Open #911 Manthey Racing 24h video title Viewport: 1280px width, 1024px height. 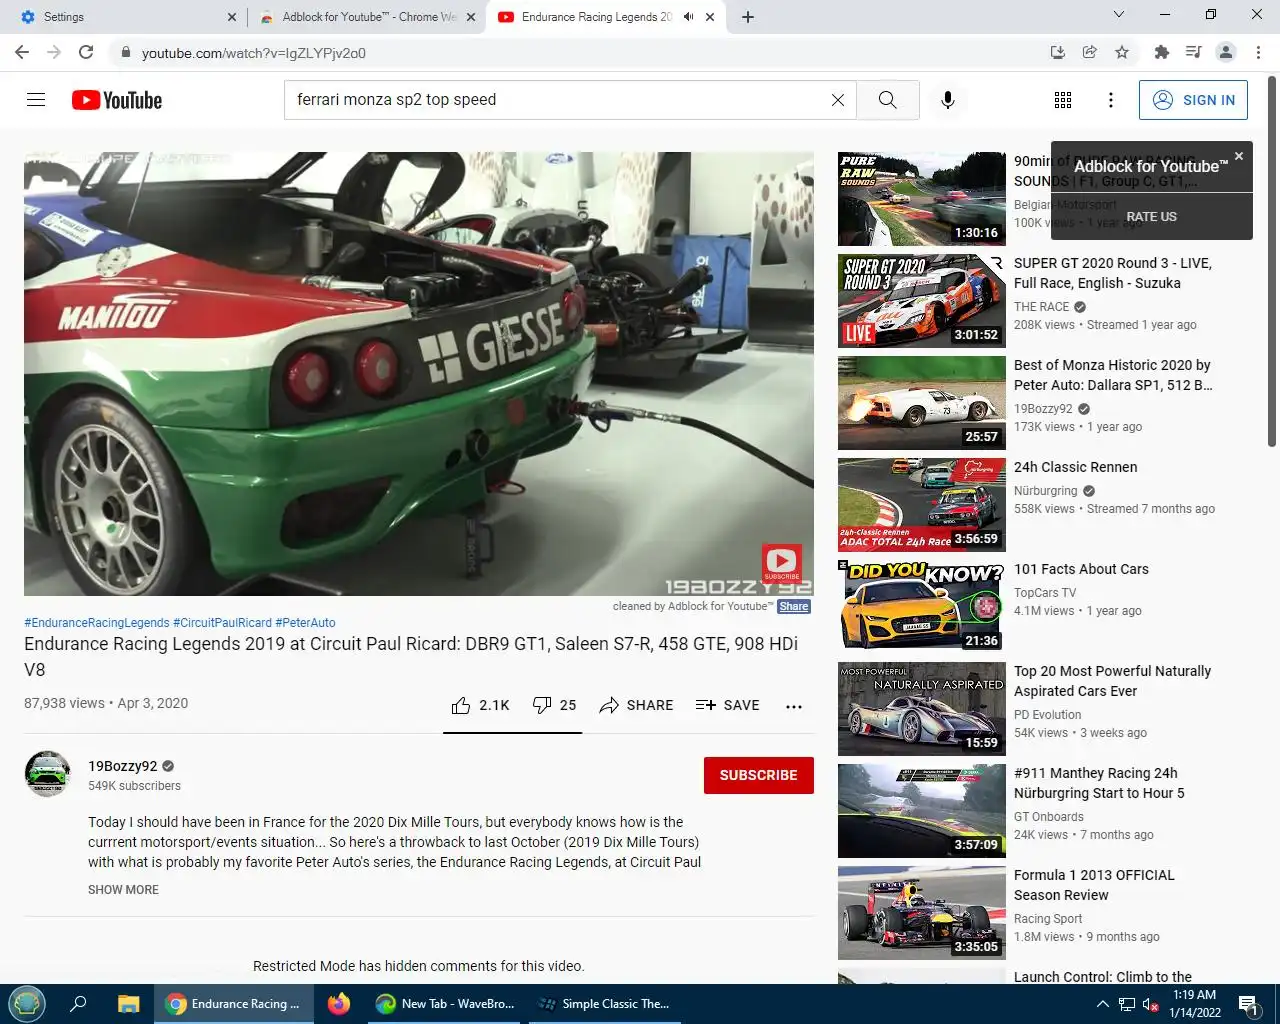1099,783
